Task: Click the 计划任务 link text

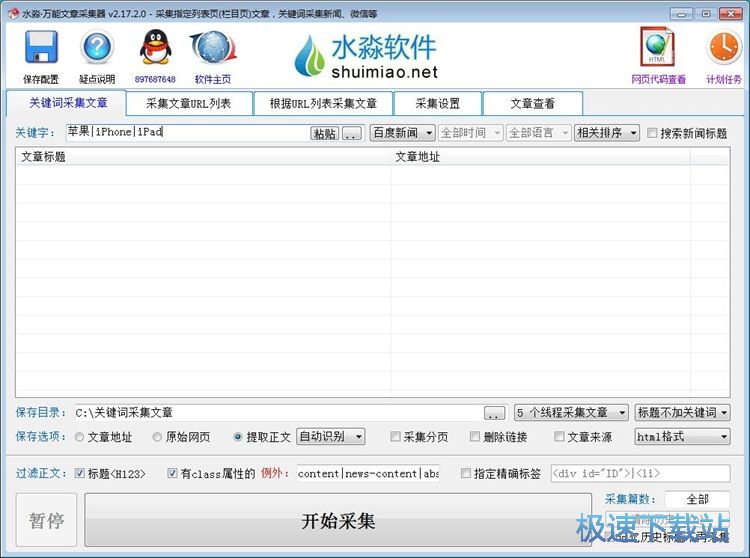Action: (724, 79)
